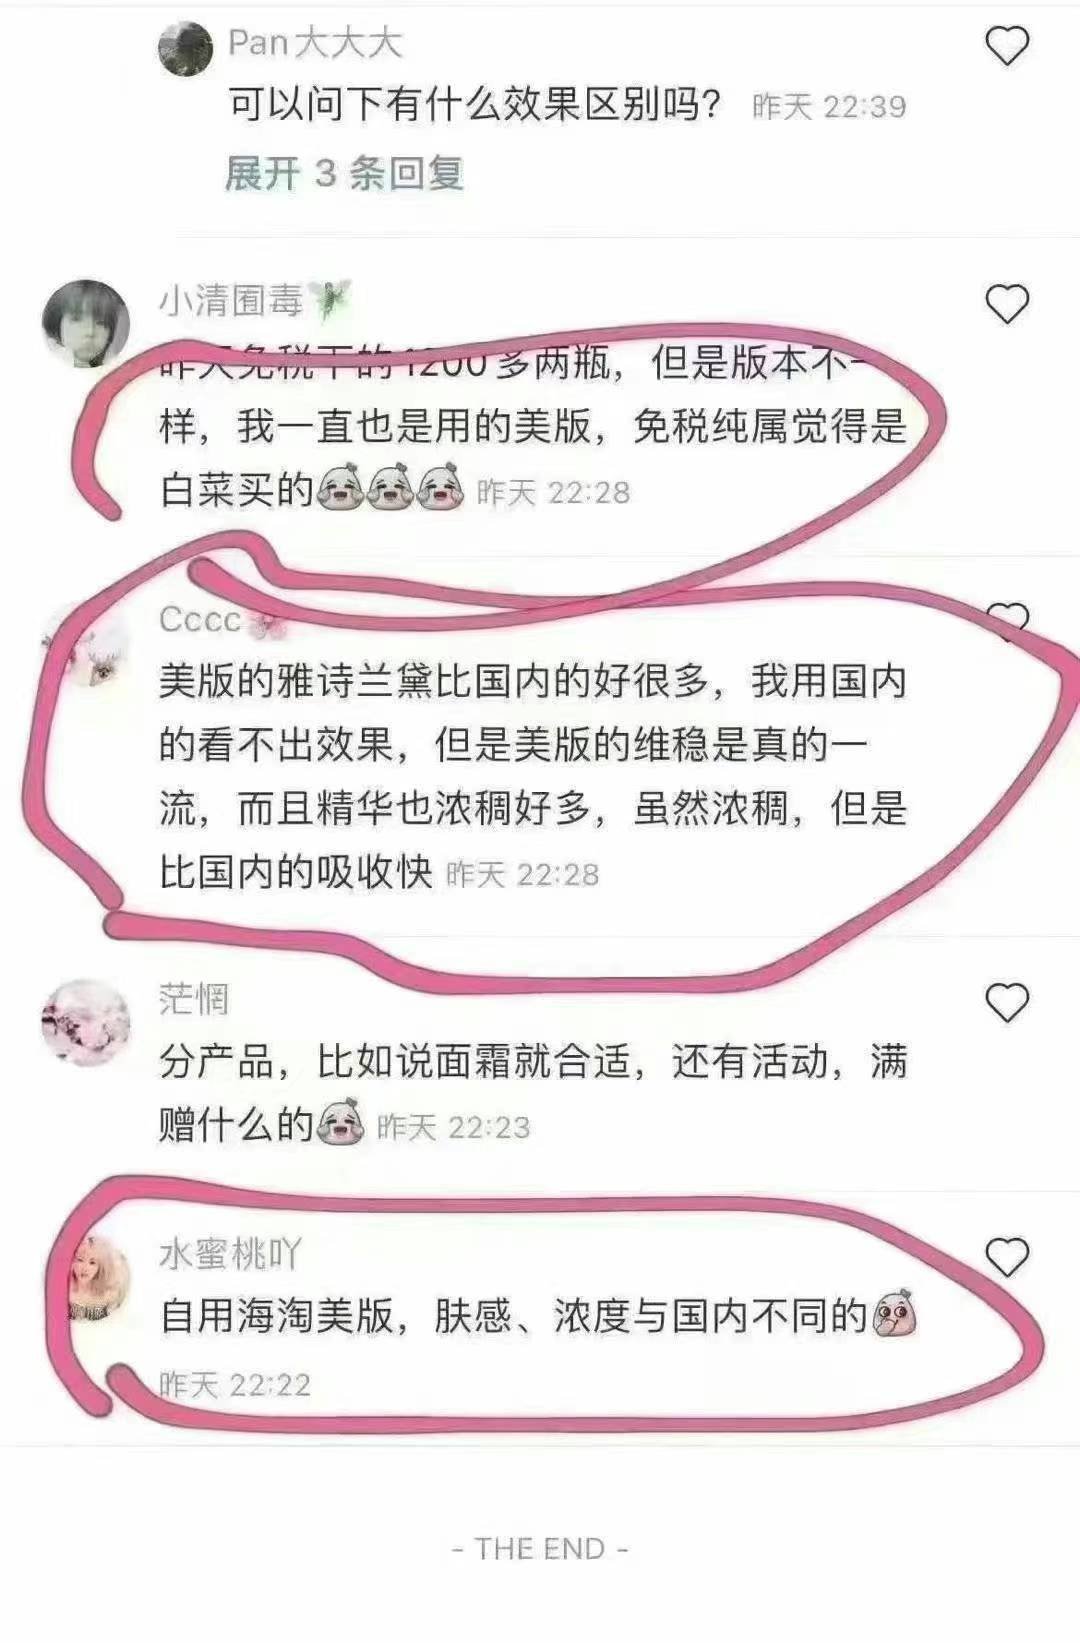Like 水蜜桃吖's comment heart icon
Viewport: 1080px width, 1643px height.
click(1007, 1257)
